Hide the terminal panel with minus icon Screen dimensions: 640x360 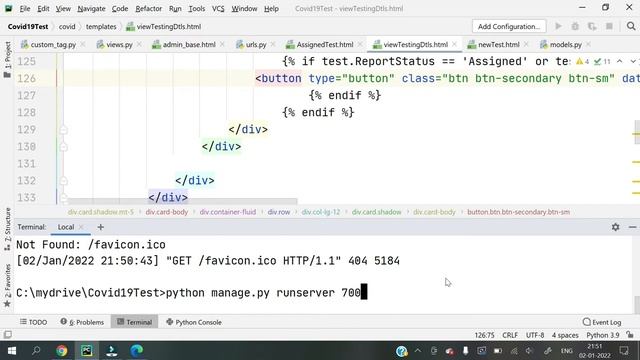pos(632,227)
